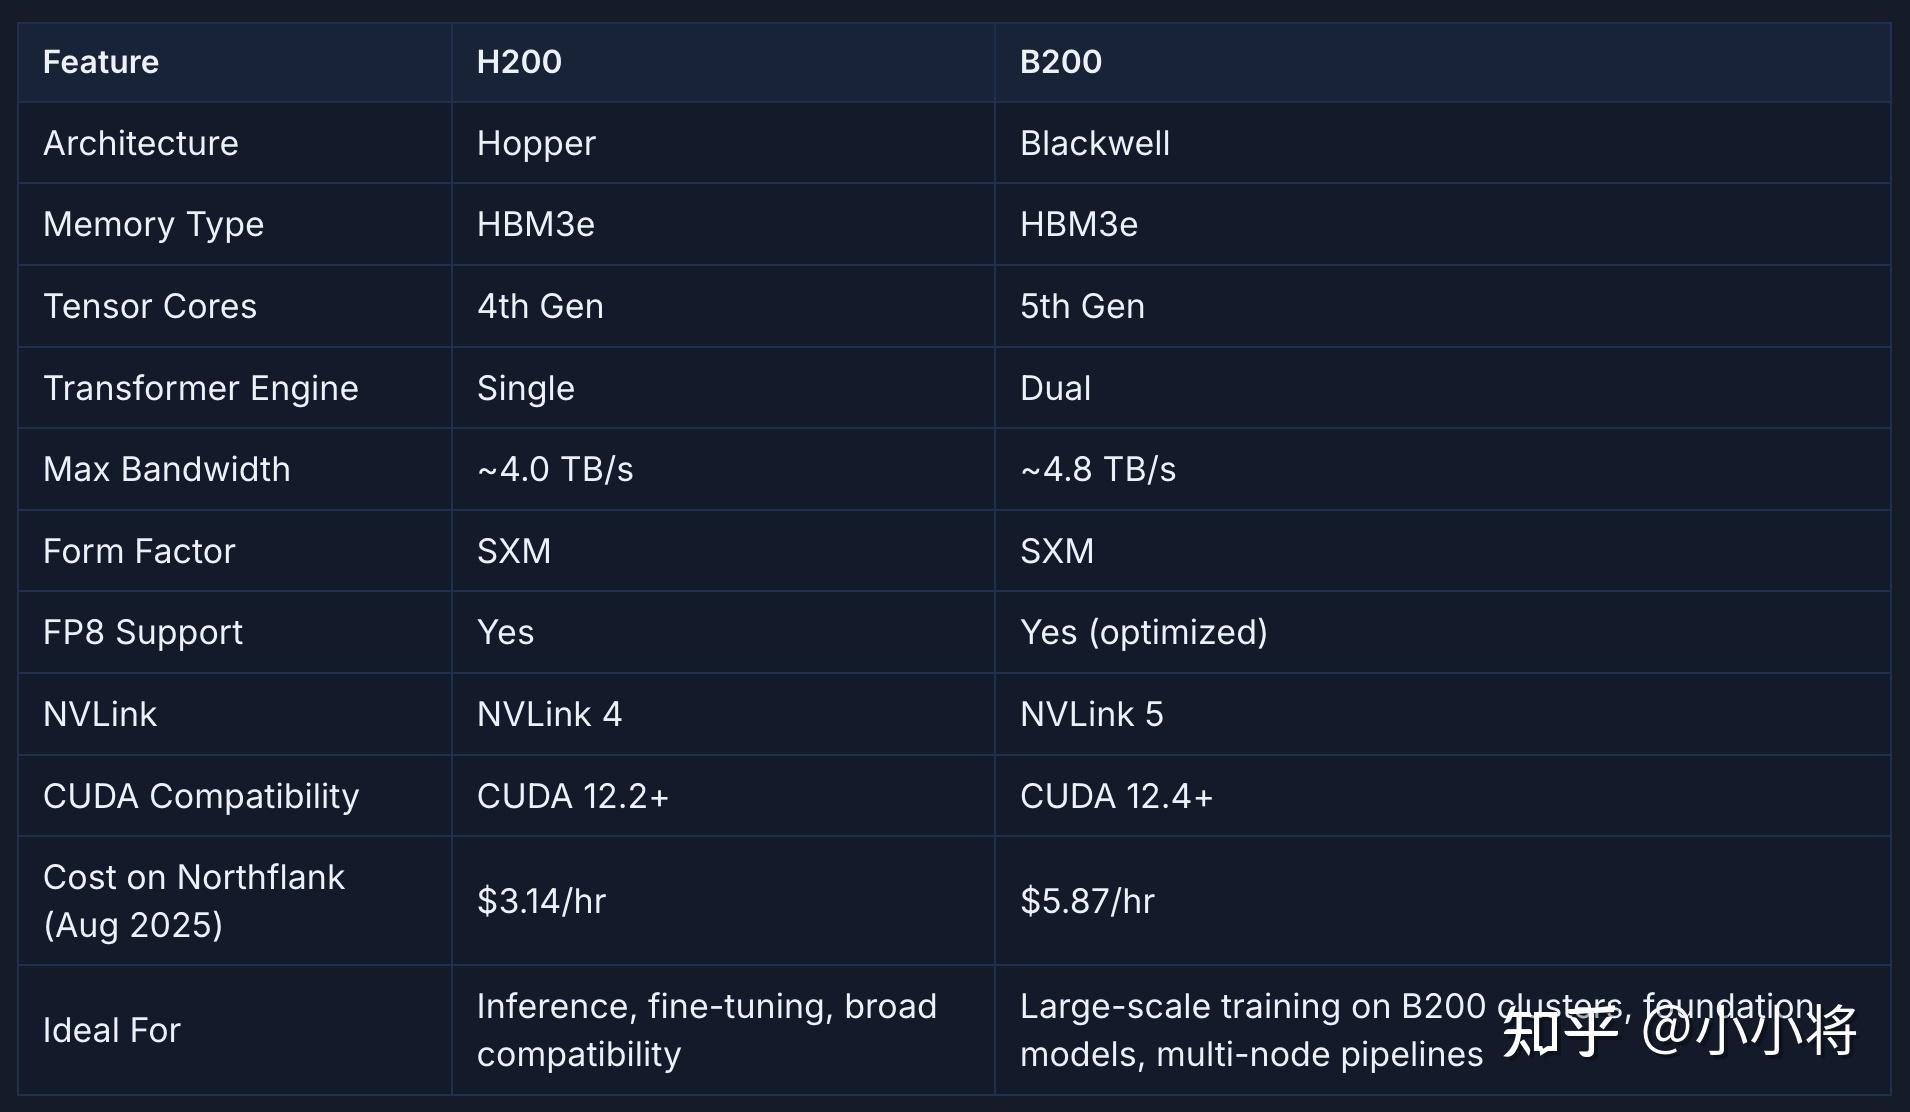This screenshot has width=1910, height=1112.
Task: Click the $3.14/hr cost value
Action: point(541,901)
